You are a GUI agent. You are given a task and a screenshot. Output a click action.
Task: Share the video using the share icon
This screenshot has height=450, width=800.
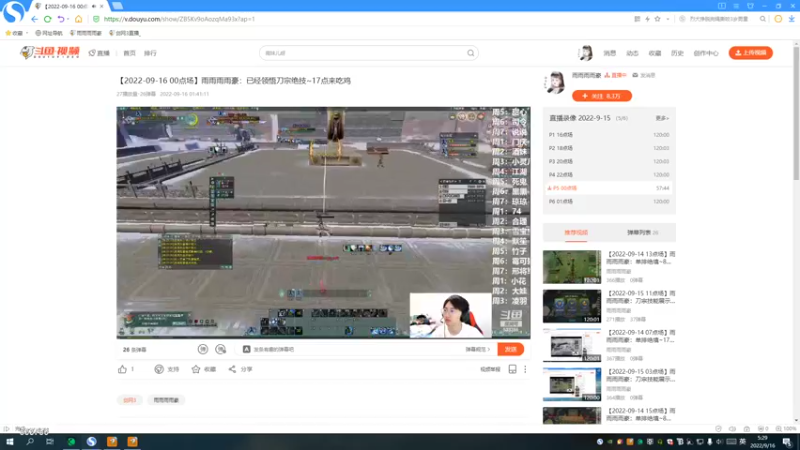coord(232,369)
